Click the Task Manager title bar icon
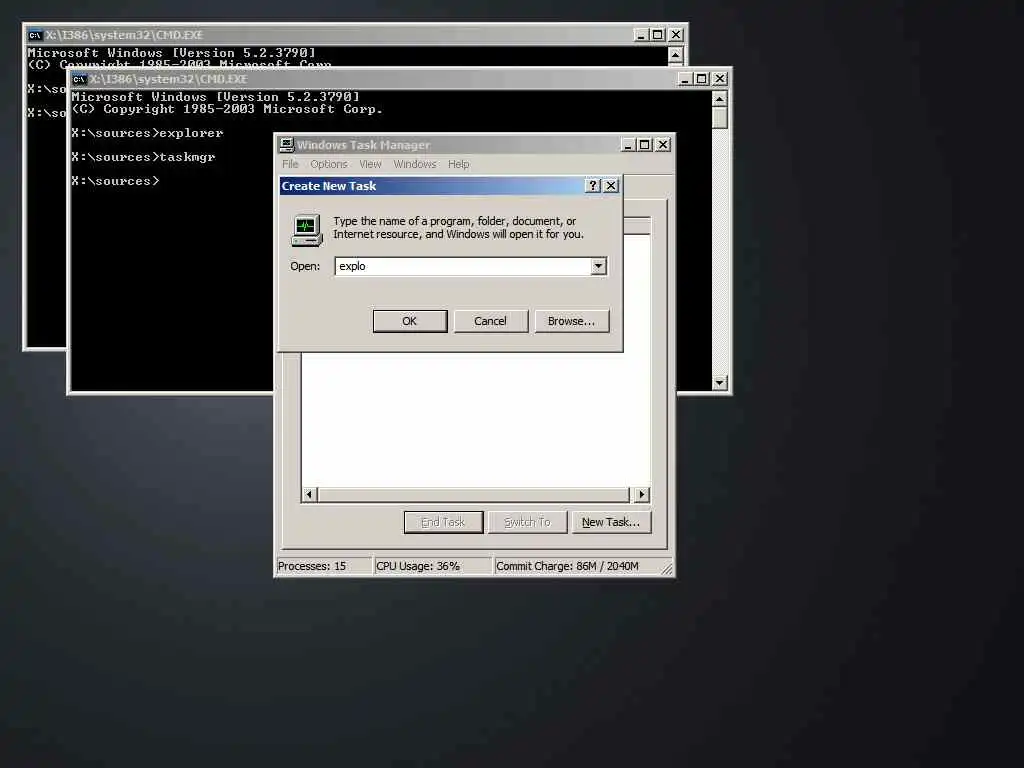Viewport: 1024px width, 768px height. [287, 145]
